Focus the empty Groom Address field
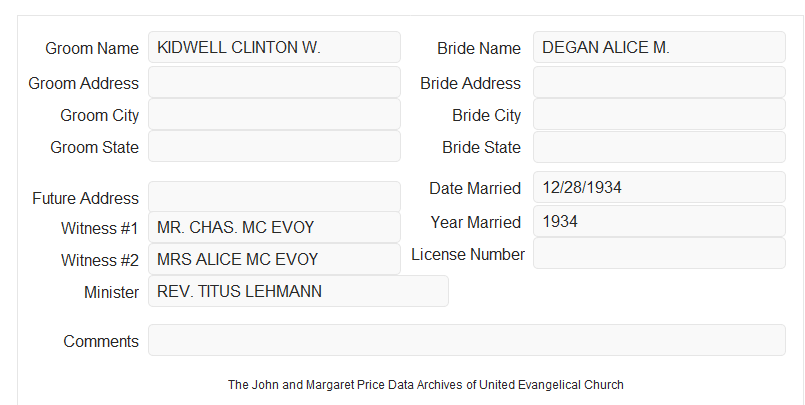The width and height of the screenshot is (805, 405). (x=274, y=82)
